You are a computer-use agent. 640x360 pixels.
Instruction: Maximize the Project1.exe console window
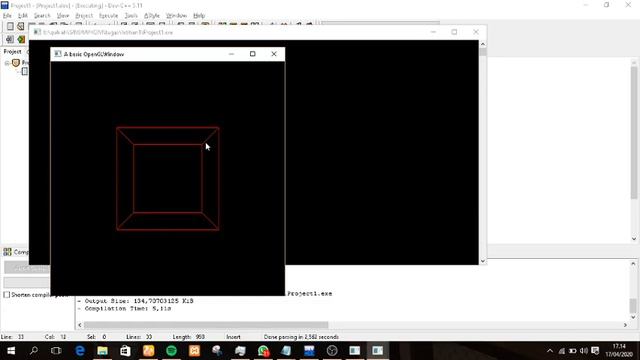pyautogui.click(x=454, y=32)
